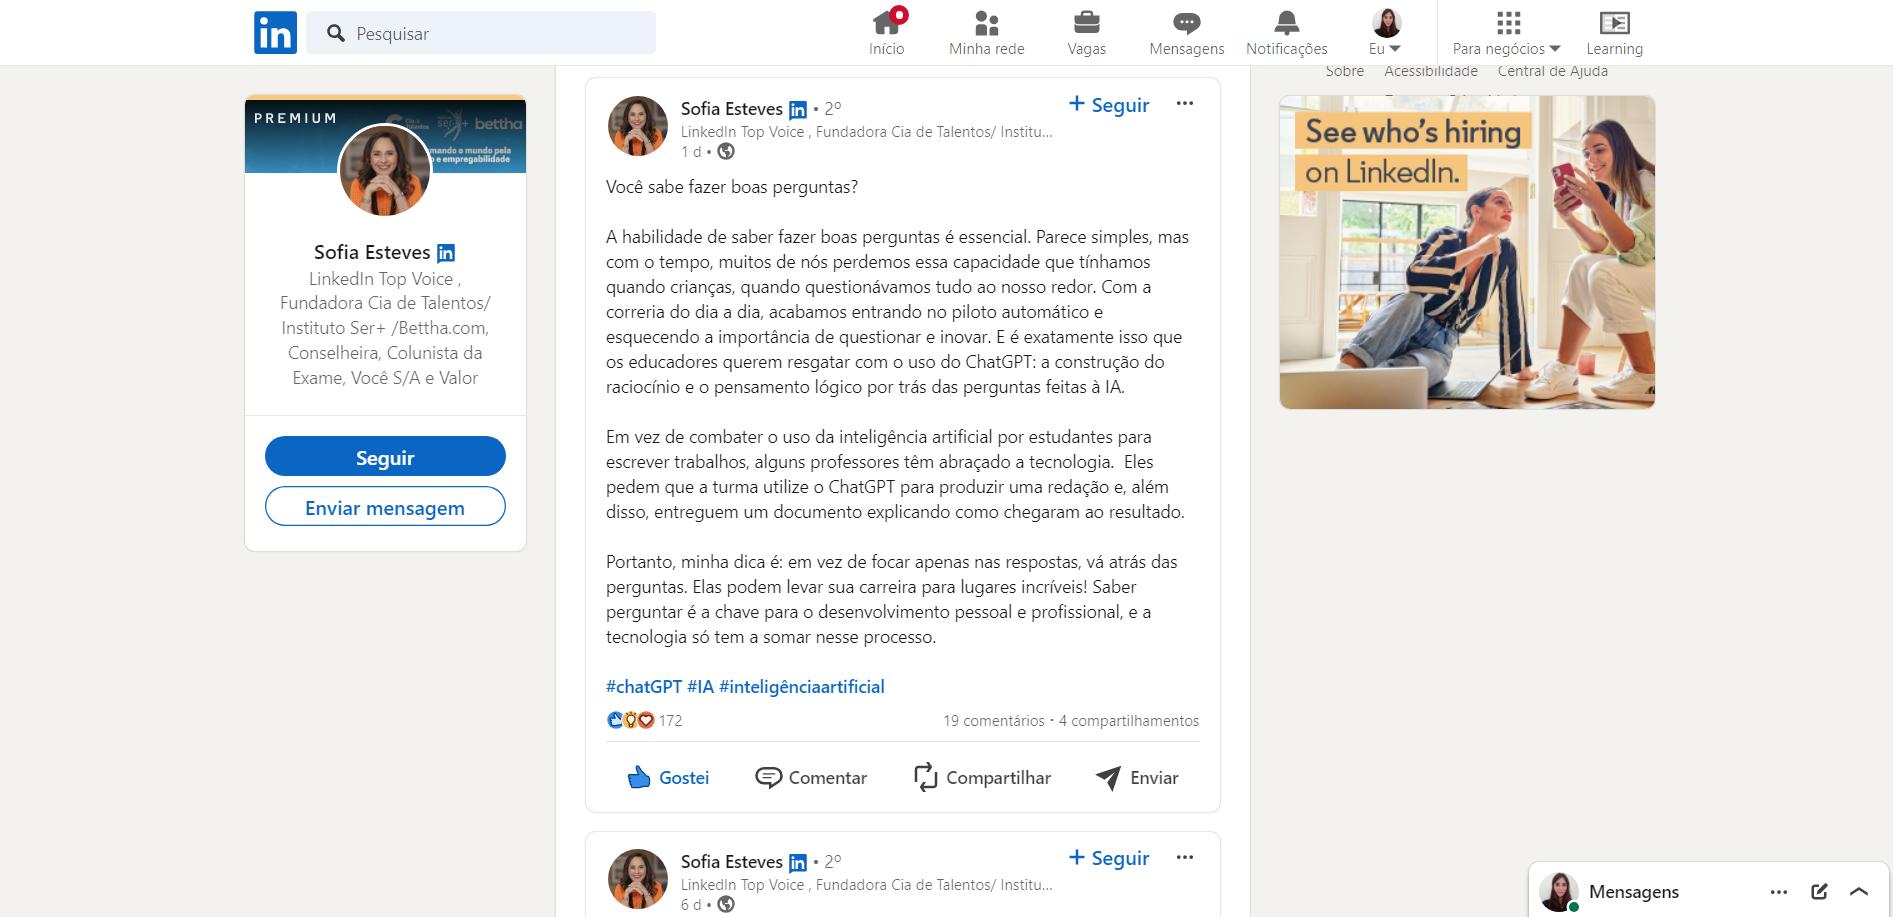Open the Vagas jobs icon
This screenshot has width=1893, height=917.
[1087, 32]
